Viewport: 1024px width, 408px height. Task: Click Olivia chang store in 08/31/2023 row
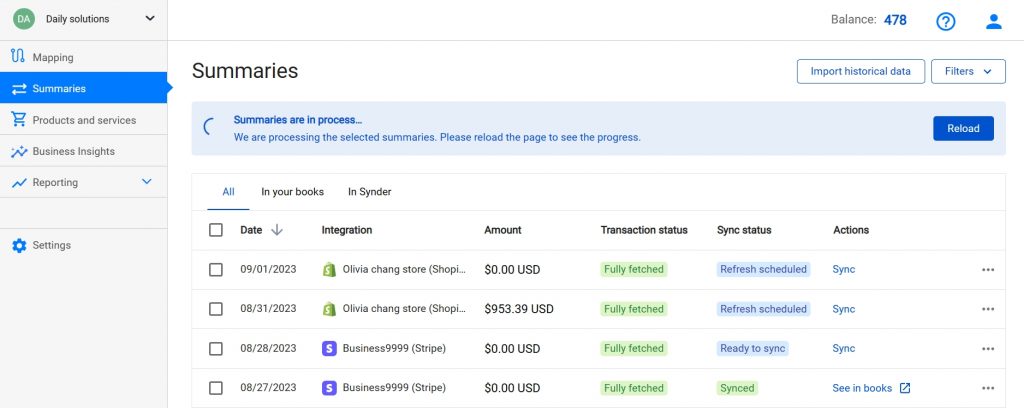404,309
